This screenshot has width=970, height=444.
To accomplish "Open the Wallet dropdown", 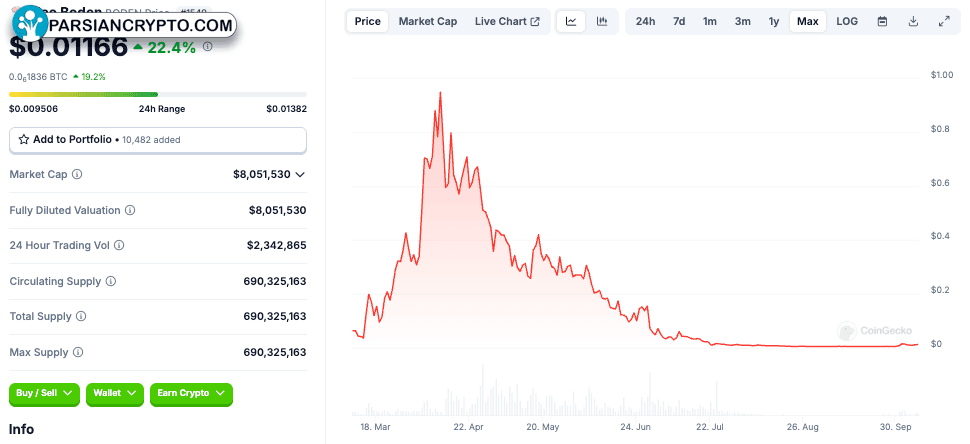I will 115,393.
